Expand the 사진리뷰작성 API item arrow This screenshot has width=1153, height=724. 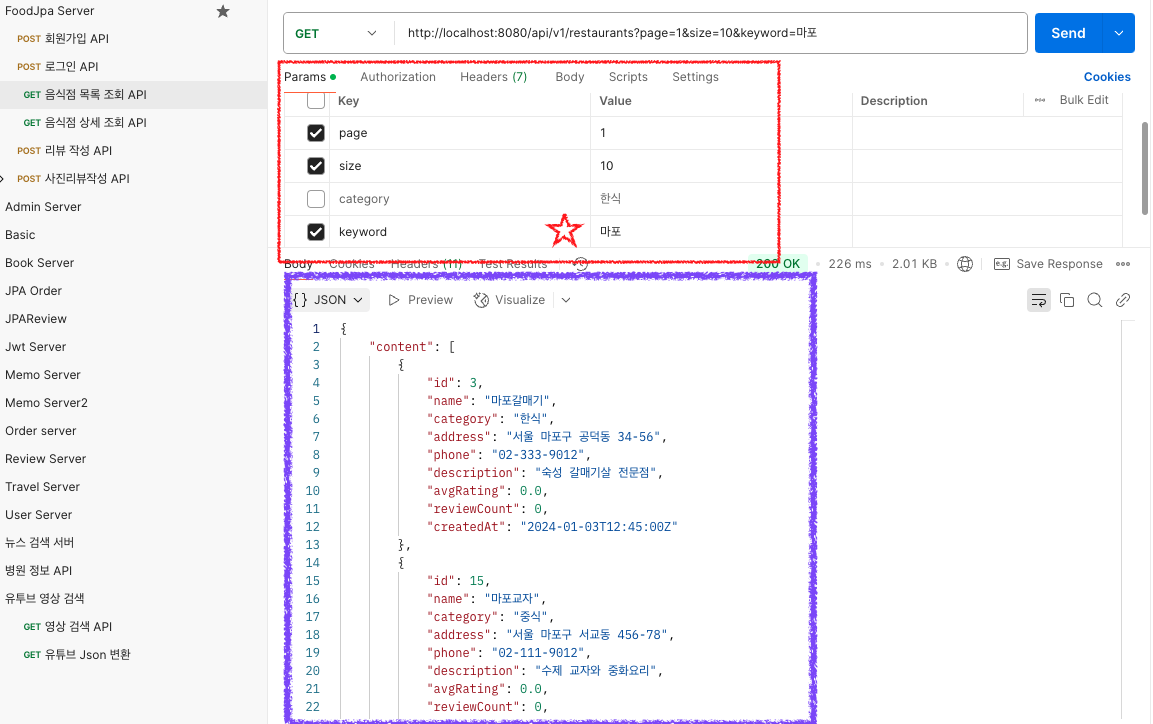[3, 179]
